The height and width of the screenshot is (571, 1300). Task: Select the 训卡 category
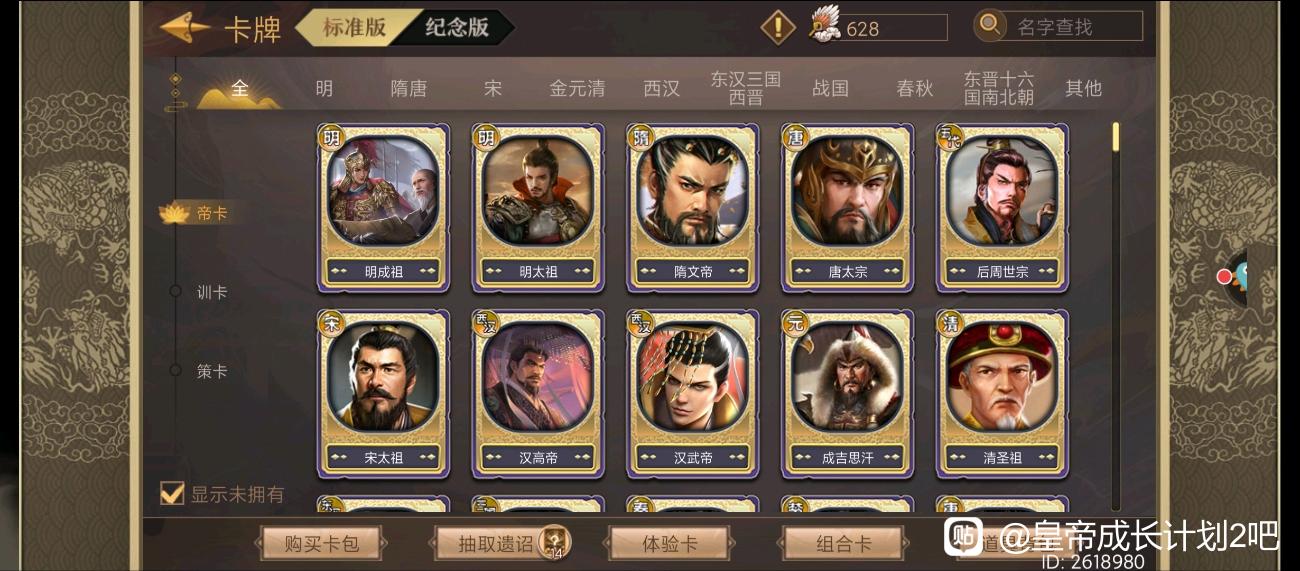pyautogui.click(x=211, y=292)
